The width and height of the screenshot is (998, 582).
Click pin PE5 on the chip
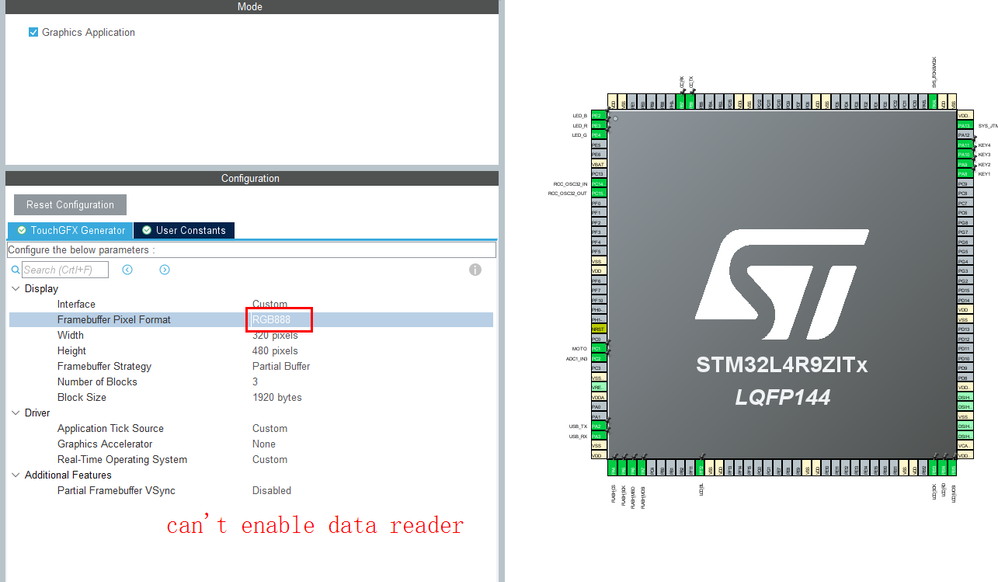tap(598, 145)
